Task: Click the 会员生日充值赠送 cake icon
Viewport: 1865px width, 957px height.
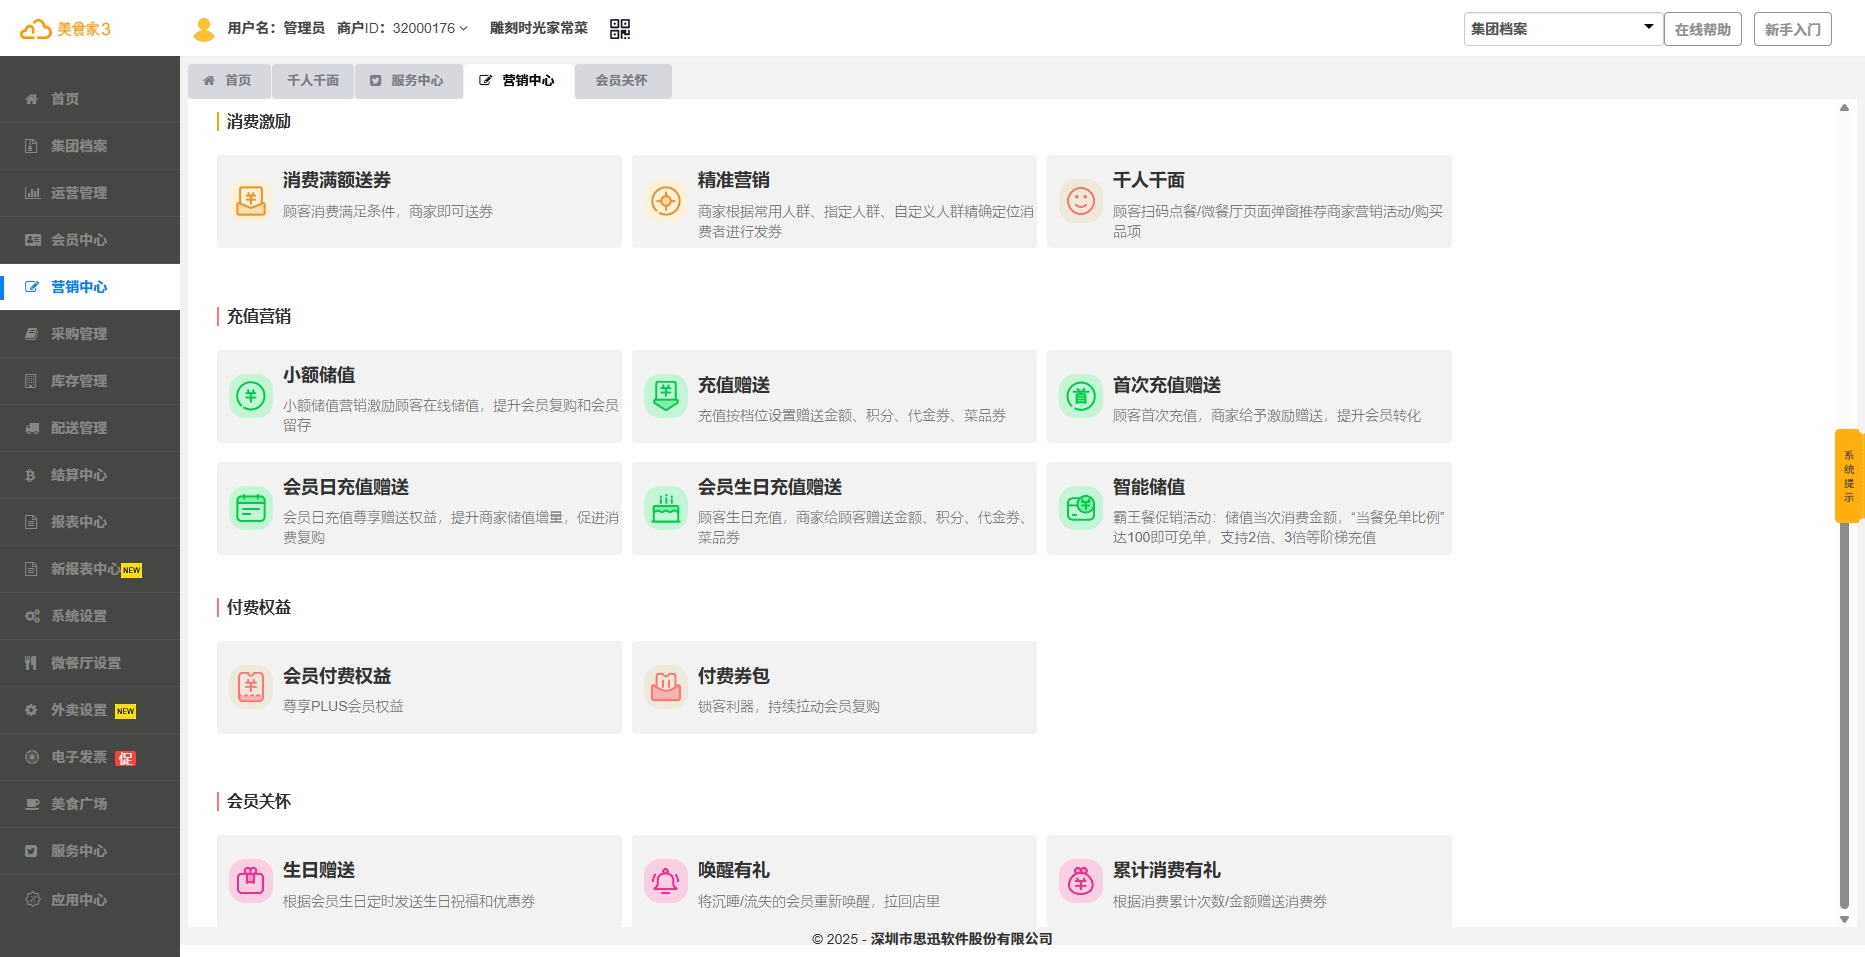Action: click(x=666, y=508)
